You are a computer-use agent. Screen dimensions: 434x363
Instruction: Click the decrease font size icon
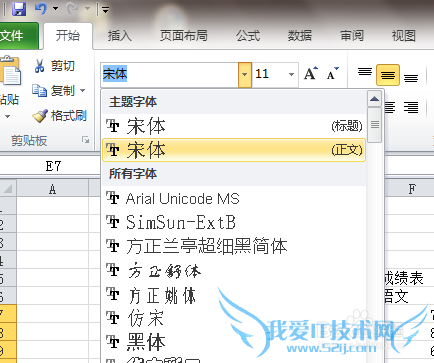332,74
